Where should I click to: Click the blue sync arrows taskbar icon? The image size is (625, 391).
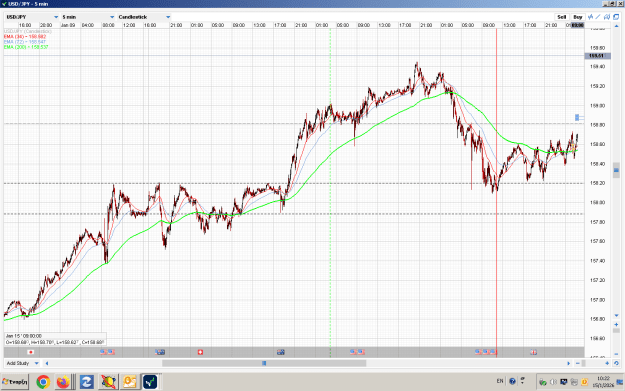coord(86,382)
